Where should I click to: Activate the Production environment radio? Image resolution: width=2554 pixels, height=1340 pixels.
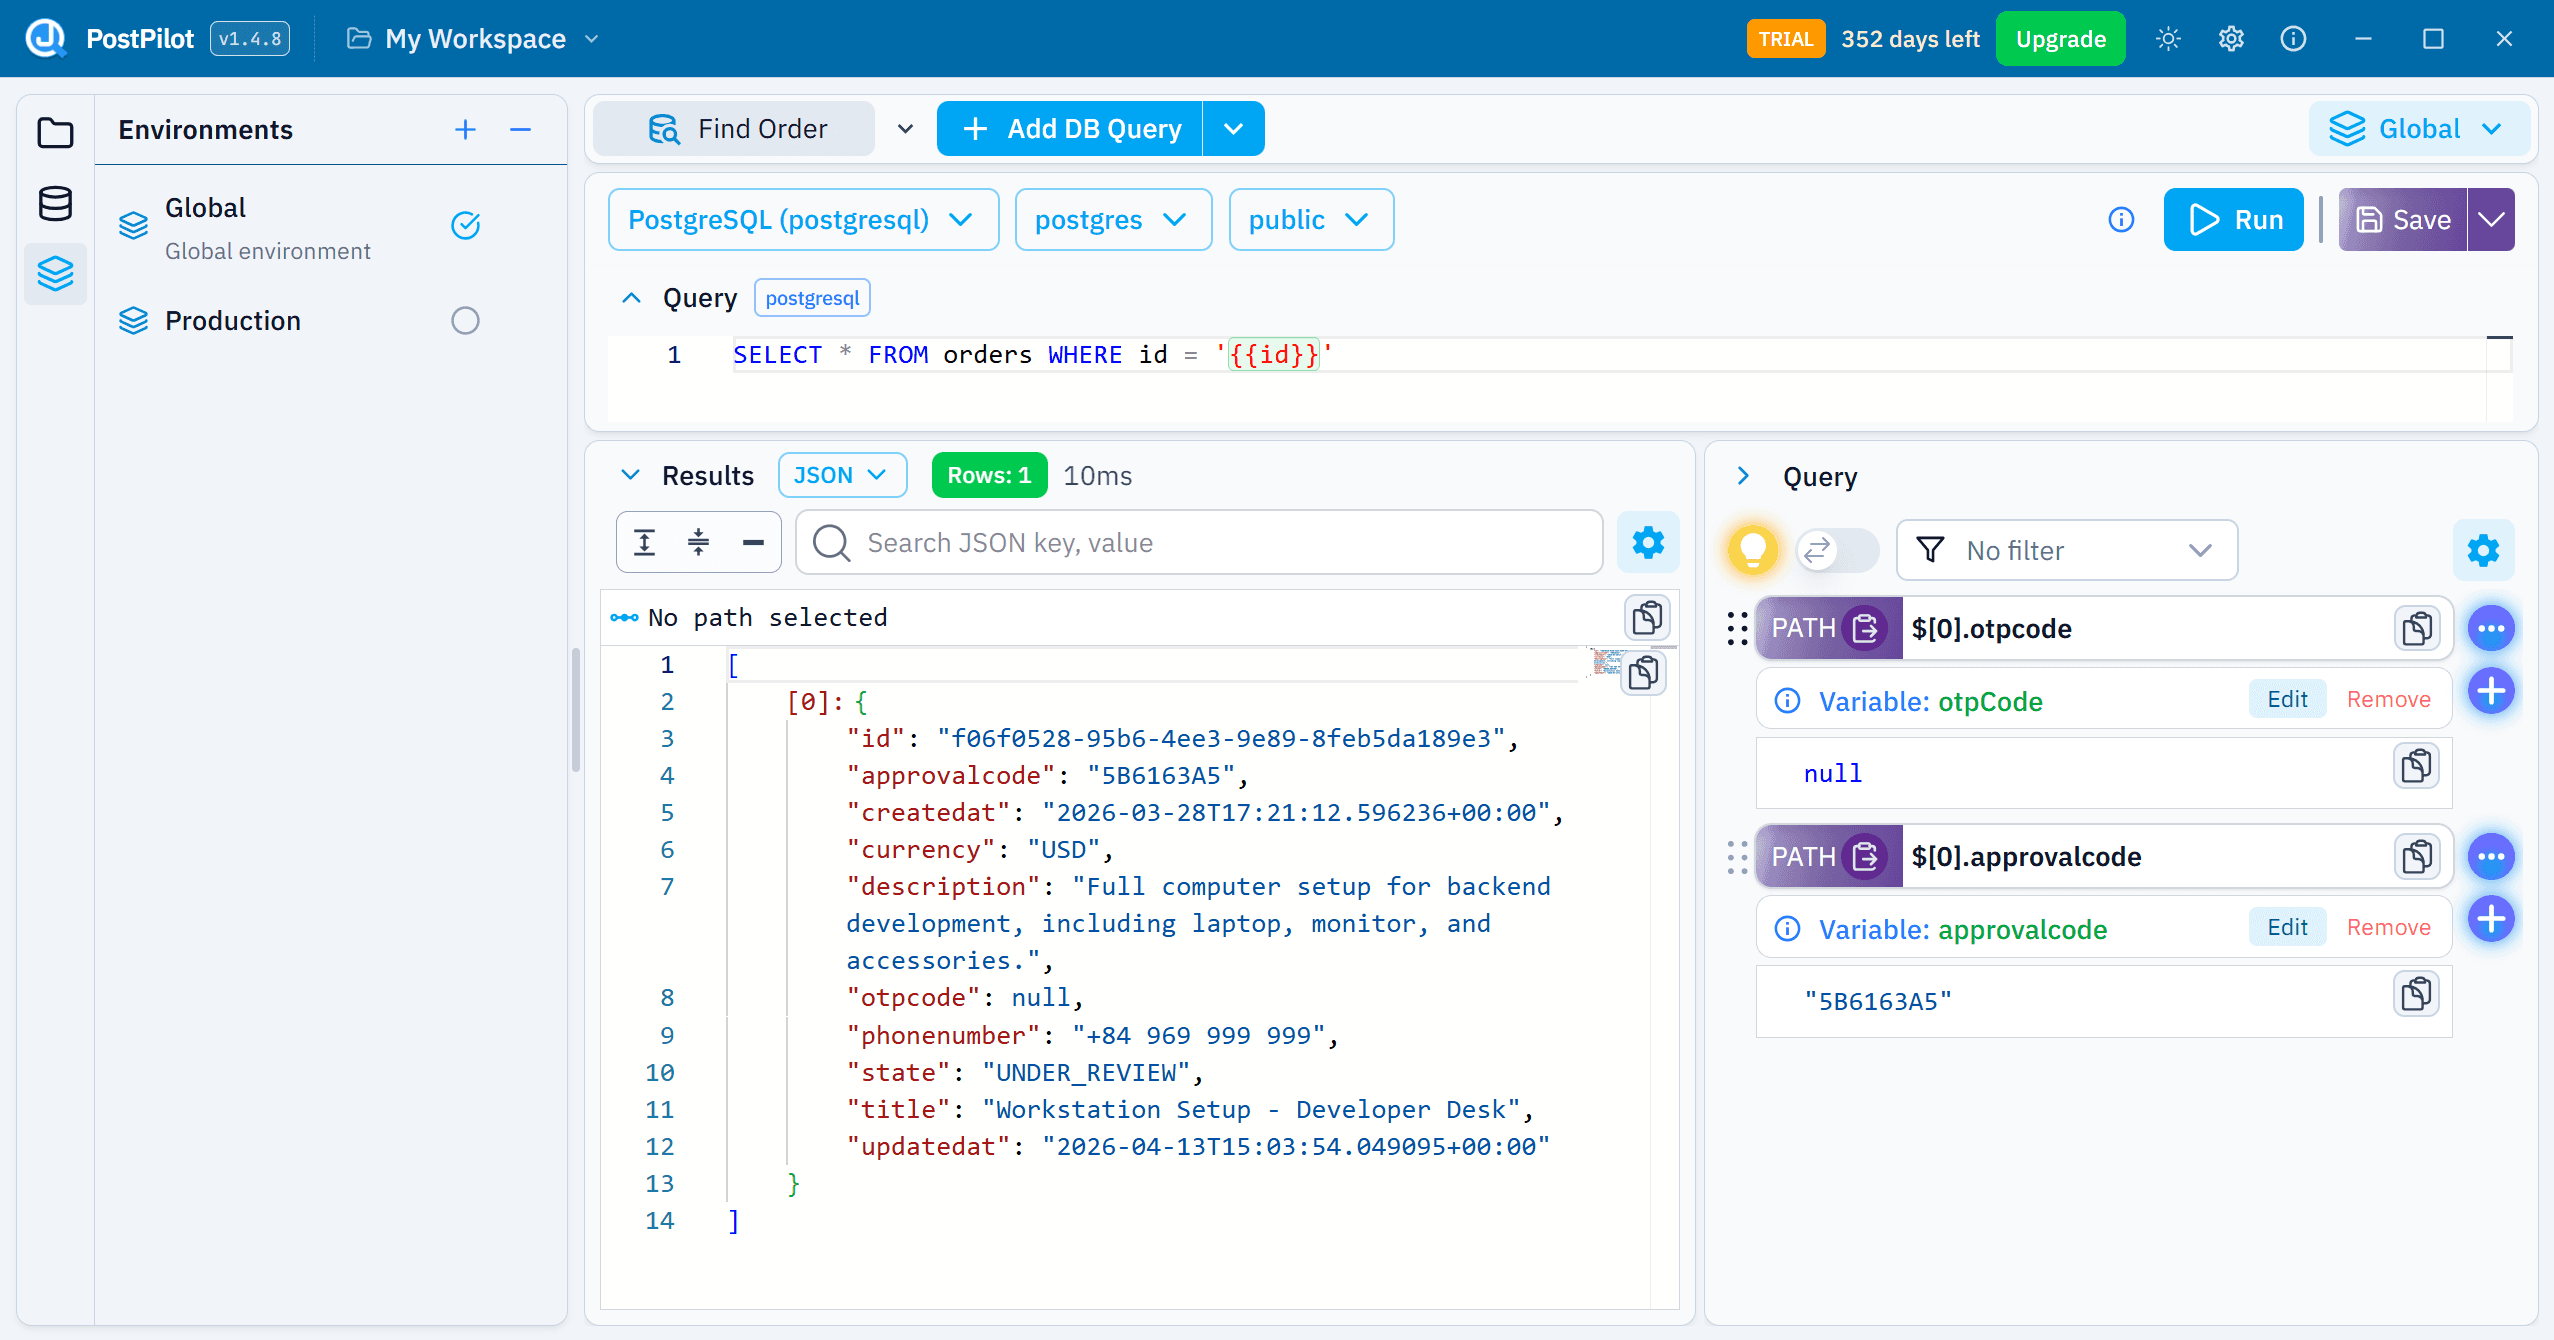(465, 321)
